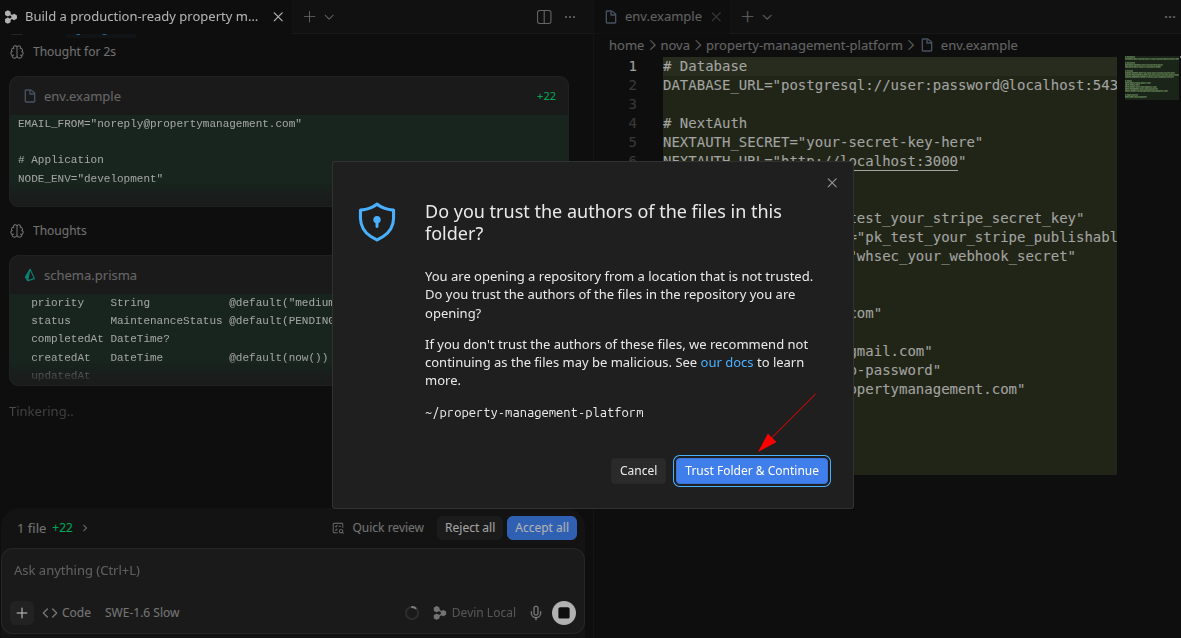Image resolution: width=1181 pixels, height=638 pixels.
Task: Click 'property-management-platform' breadcrumb
Action: 804,46
